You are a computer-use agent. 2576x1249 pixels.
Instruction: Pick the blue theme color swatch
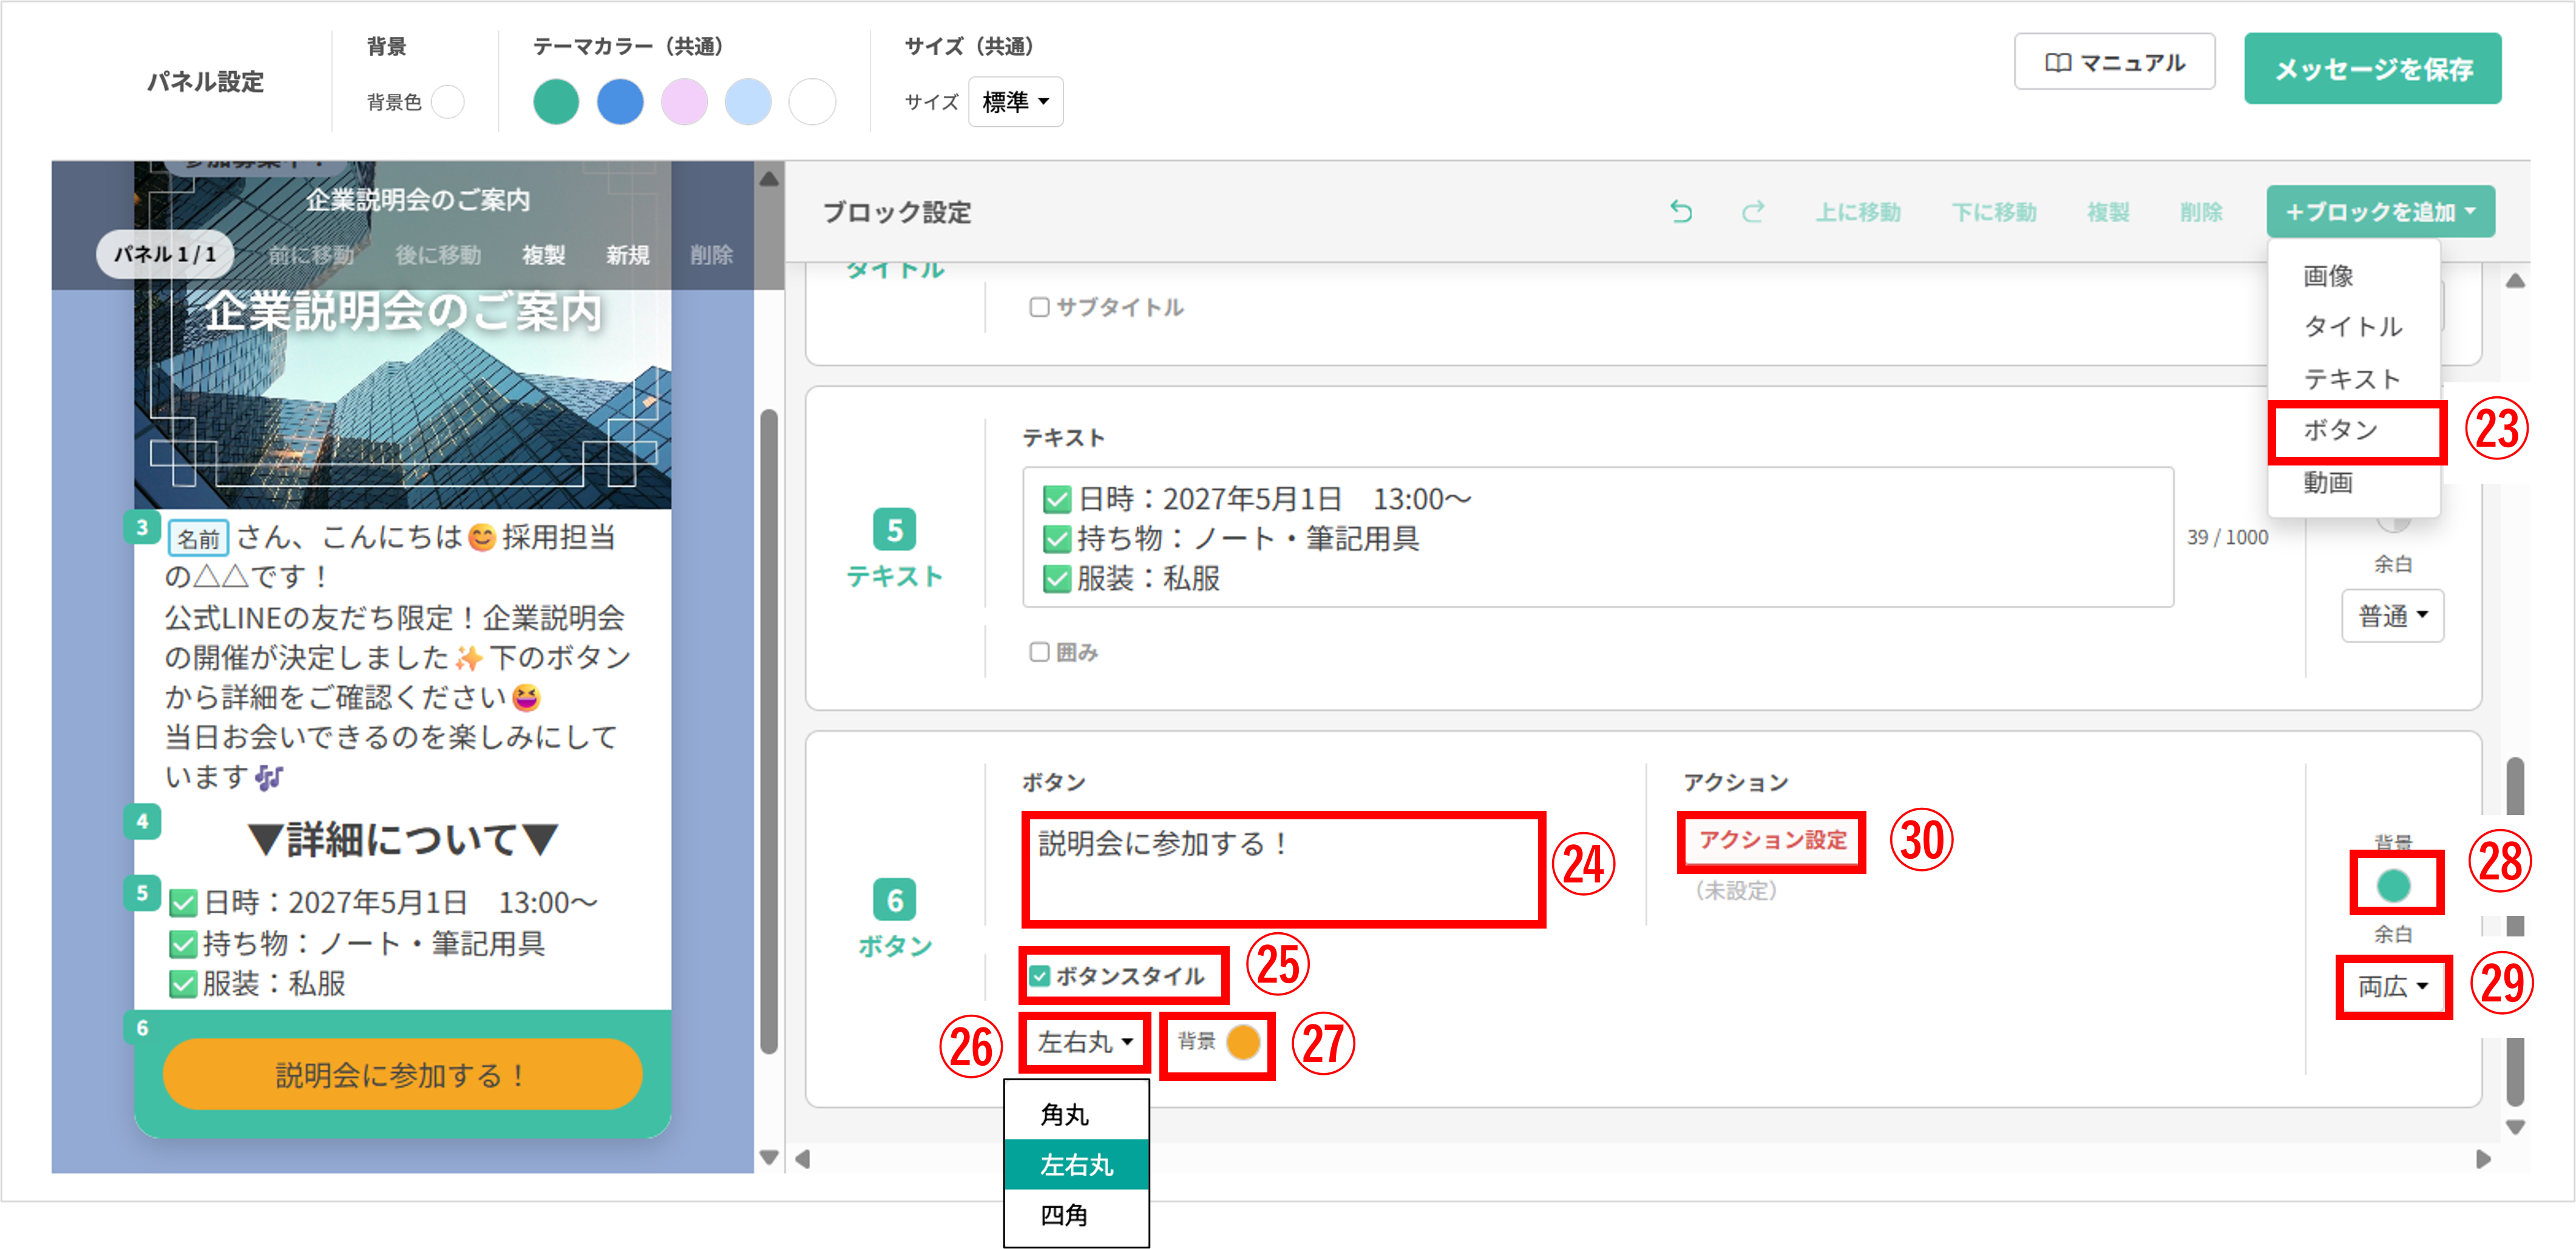click(x=620, y=102)
